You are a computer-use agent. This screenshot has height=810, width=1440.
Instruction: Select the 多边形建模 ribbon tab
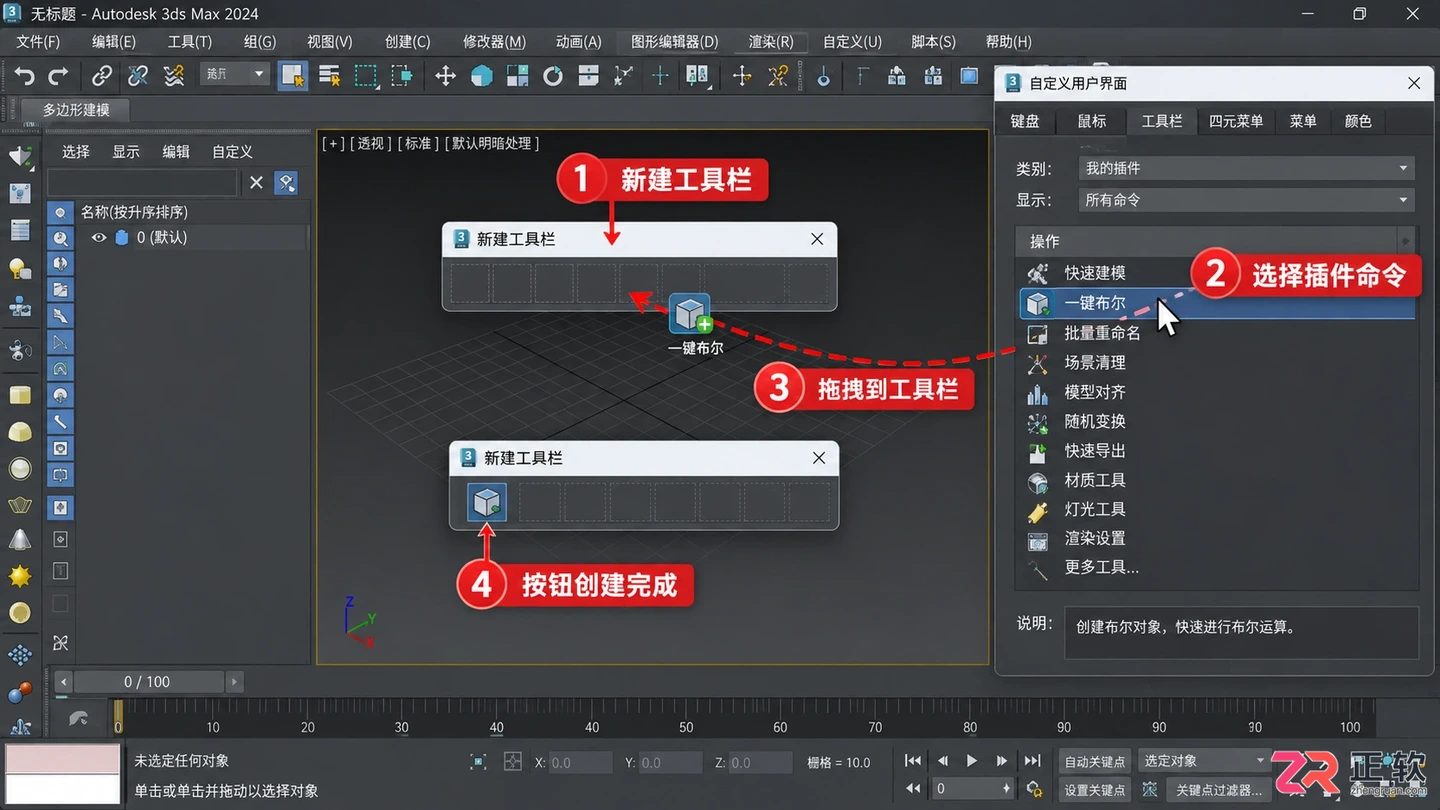coord(76,110)
